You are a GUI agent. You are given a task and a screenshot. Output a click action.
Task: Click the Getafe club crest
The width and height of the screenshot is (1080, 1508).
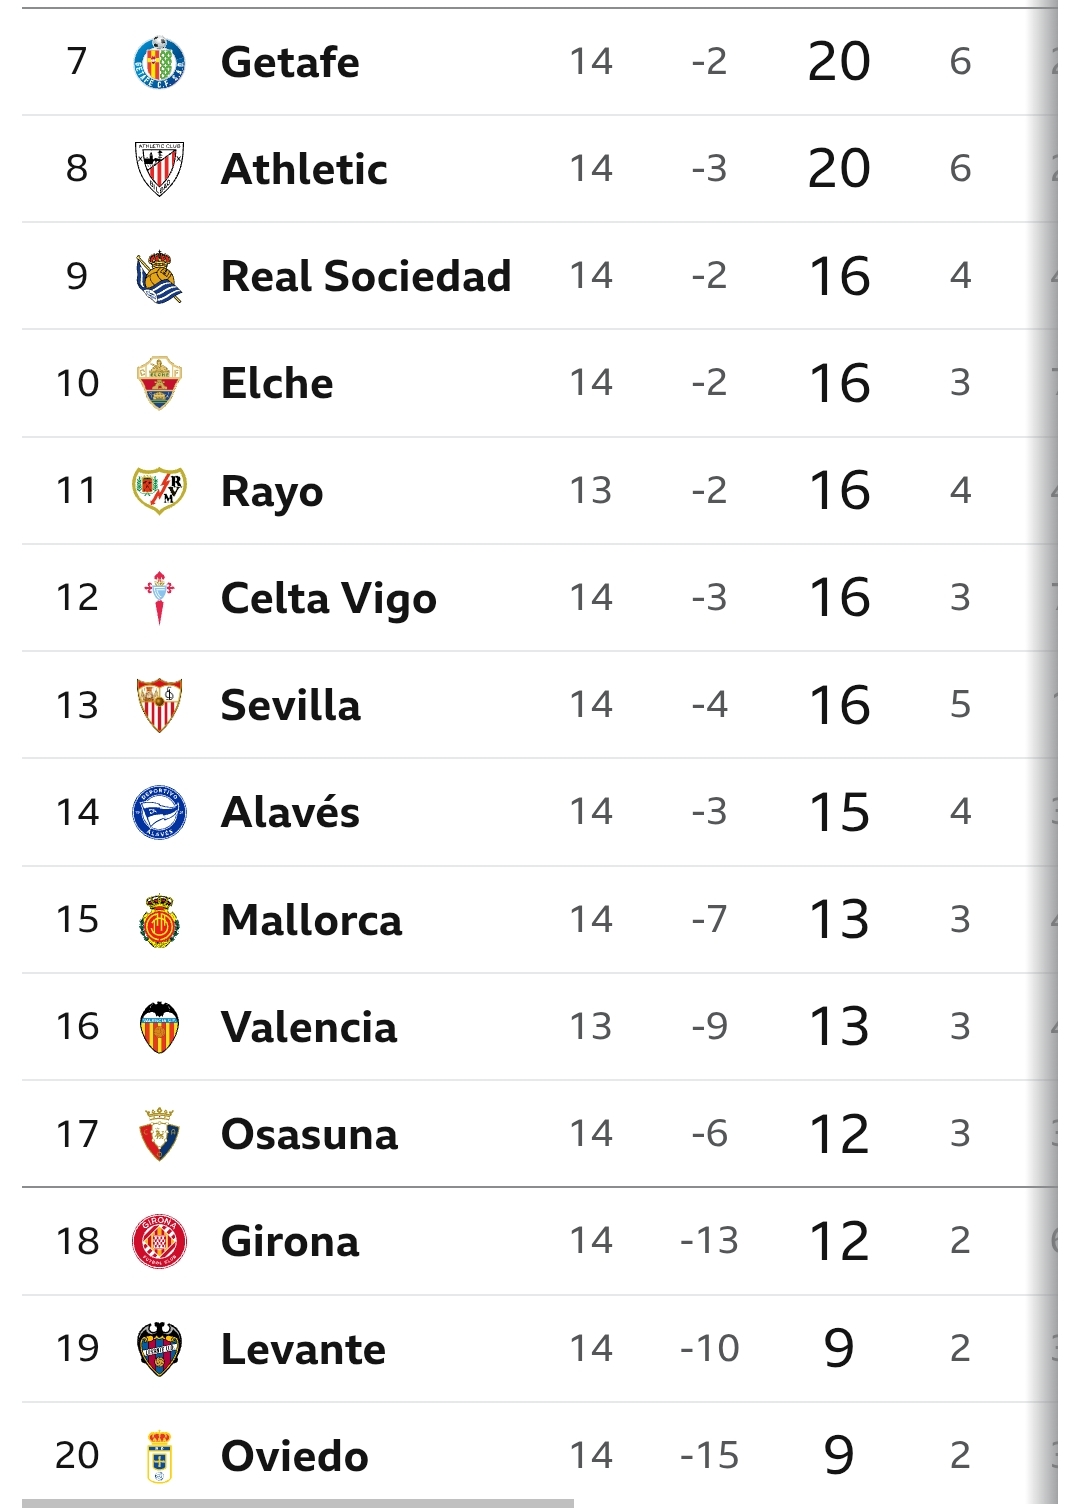(159, 62)
